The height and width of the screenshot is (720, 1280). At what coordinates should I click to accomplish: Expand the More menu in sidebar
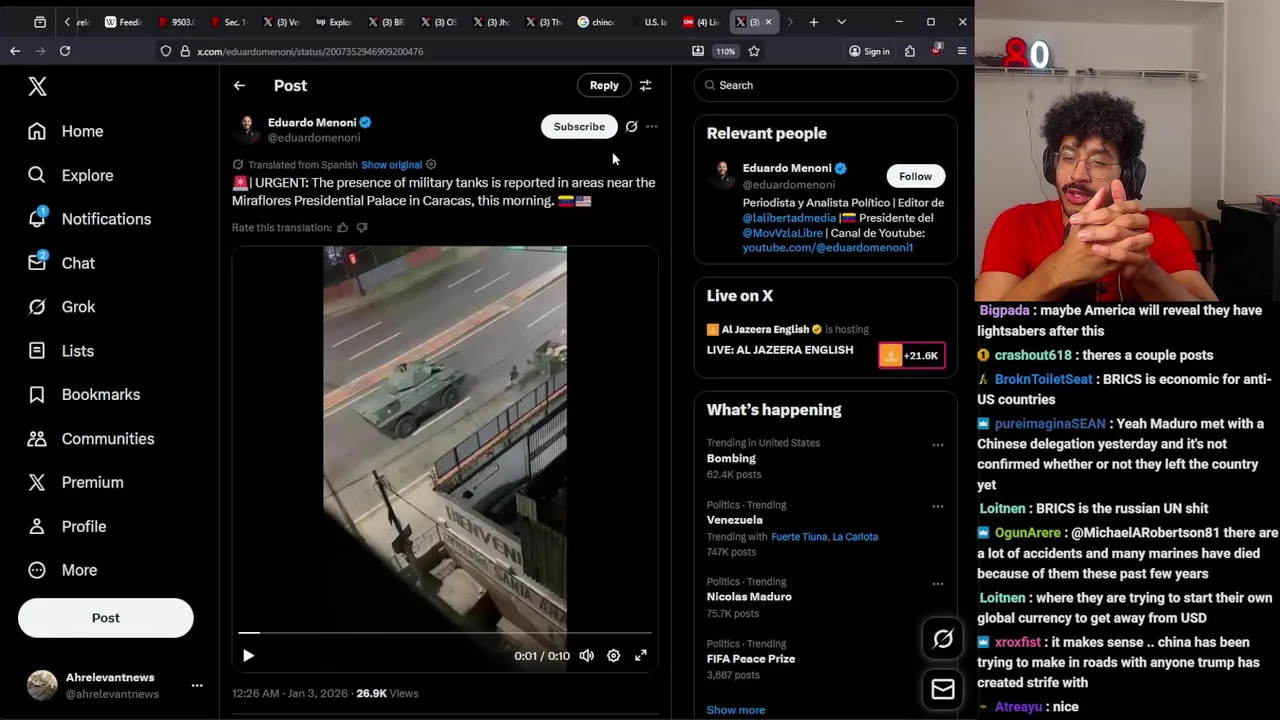point(63,570)
